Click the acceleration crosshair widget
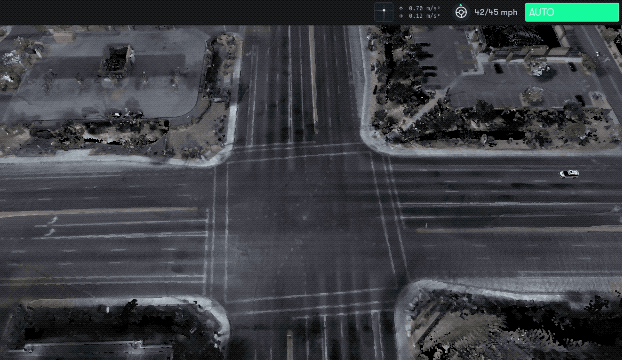 pyautogui.click(x=384, y=12)
